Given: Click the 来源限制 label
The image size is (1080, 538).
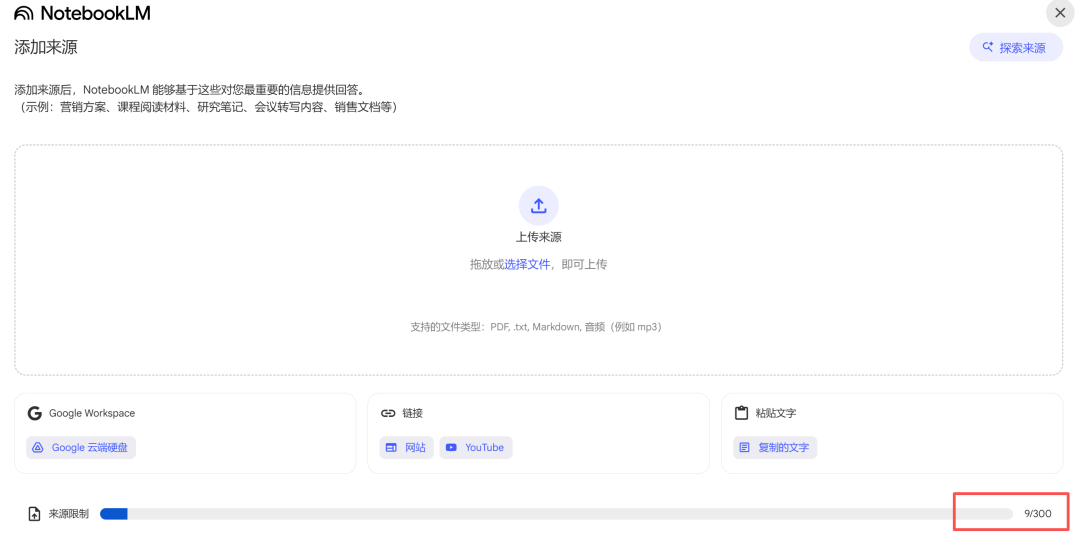Looking at the screenshot, I should point(69,514).
